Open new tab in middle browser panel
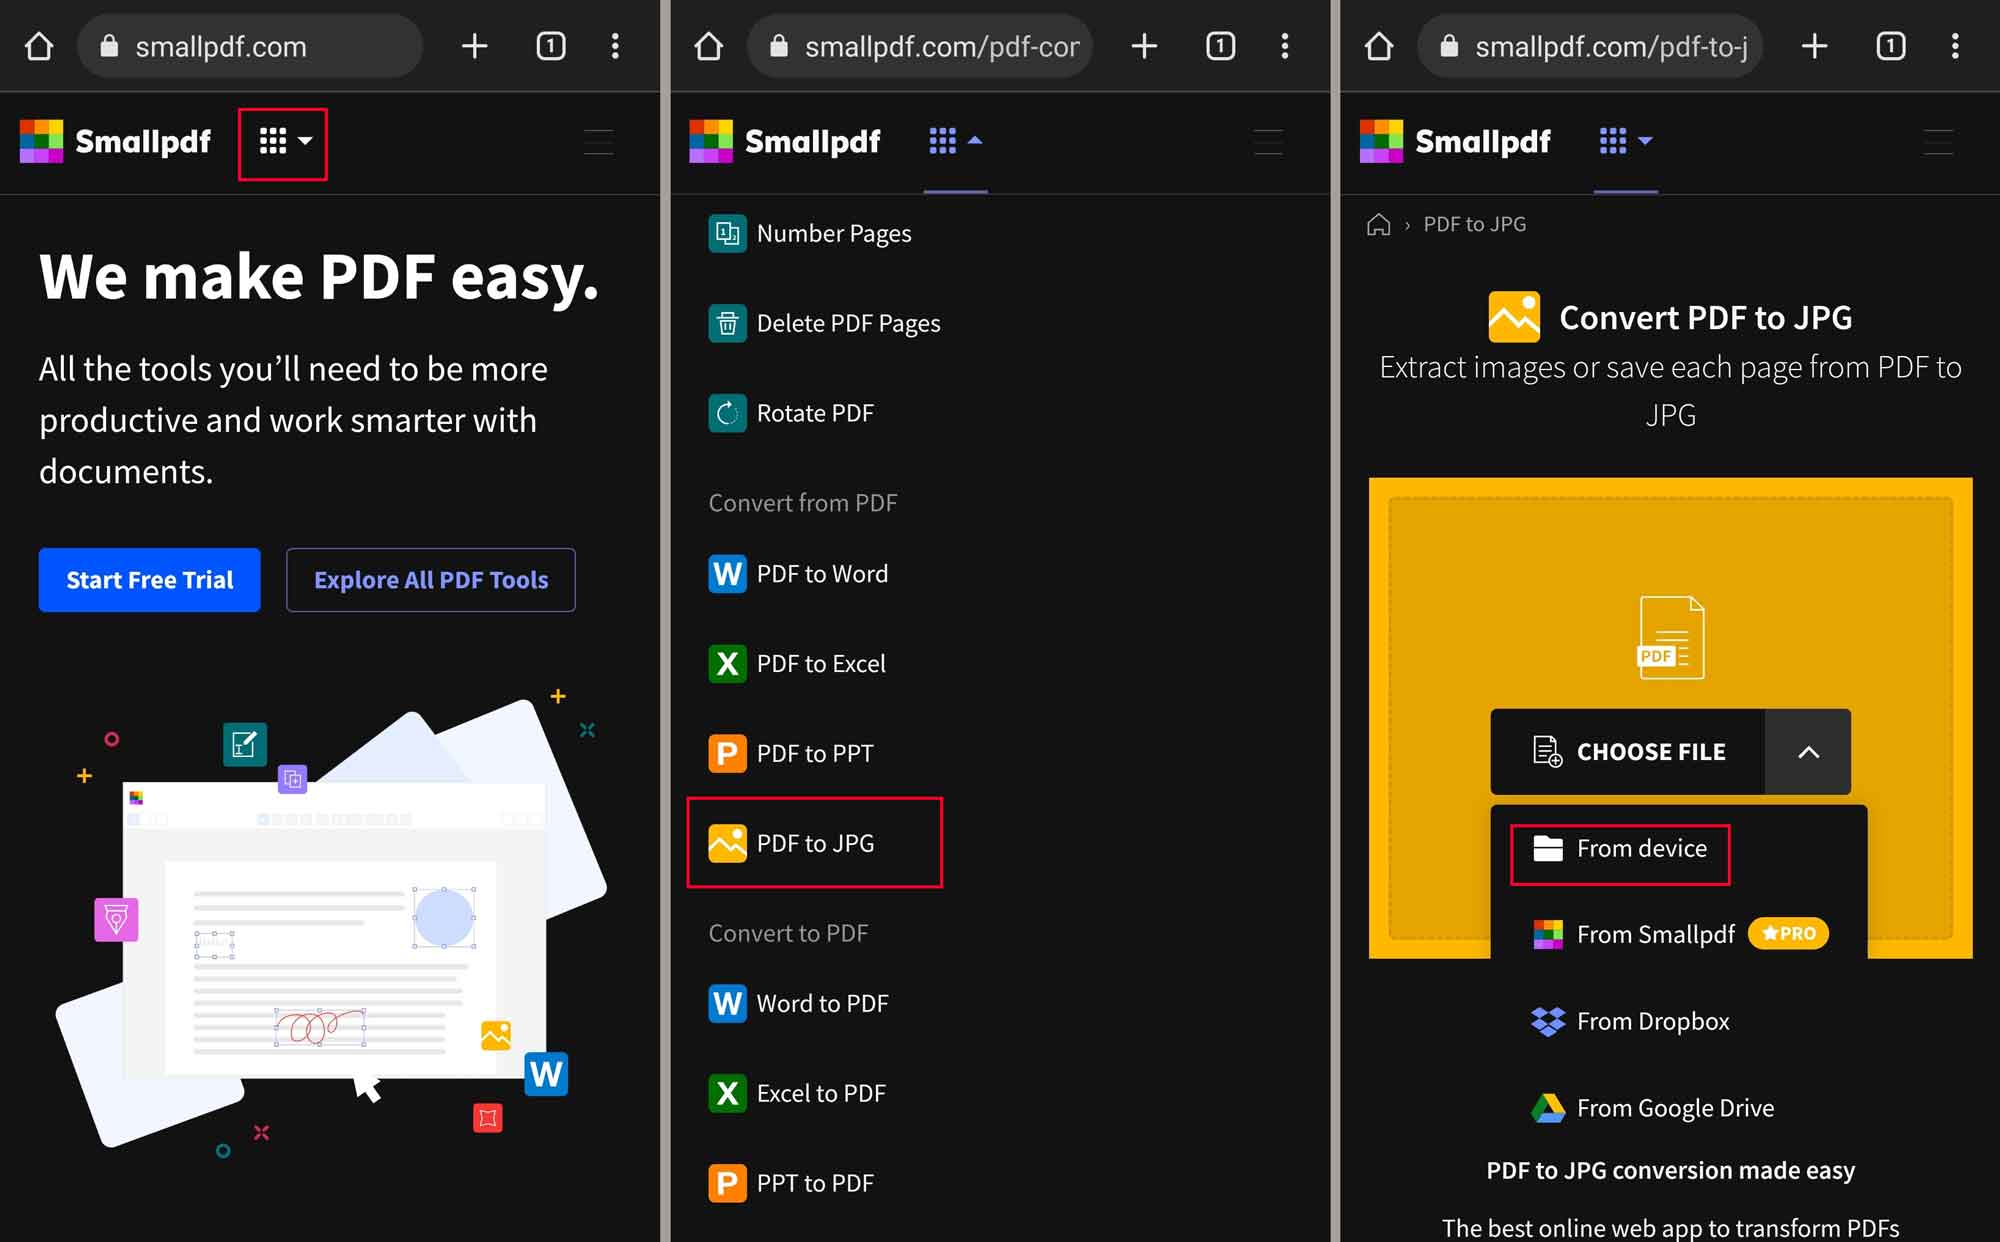This screenshot has width=2000, height=1242. [x=1145, y=46]
